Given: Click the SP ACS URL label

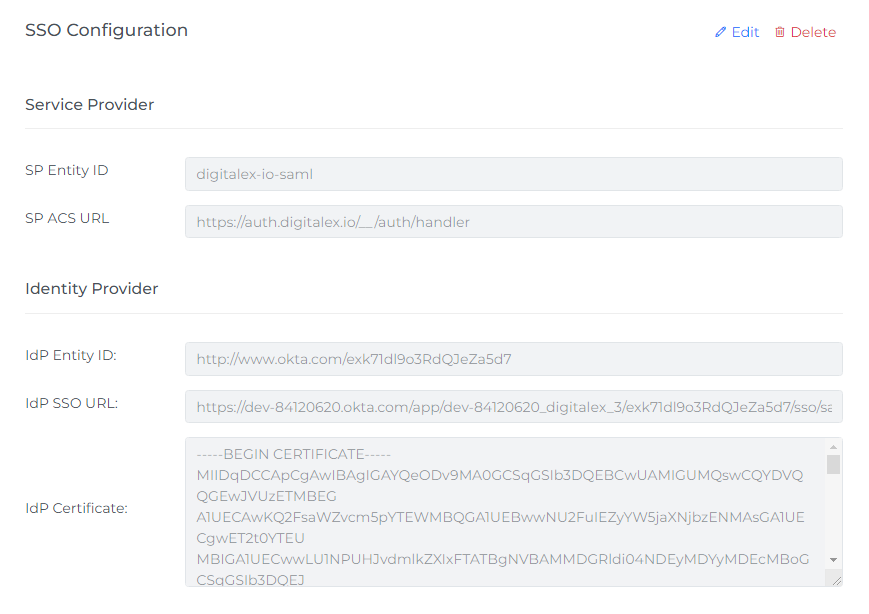Looking at the screenshot, I should pos(67,218).
